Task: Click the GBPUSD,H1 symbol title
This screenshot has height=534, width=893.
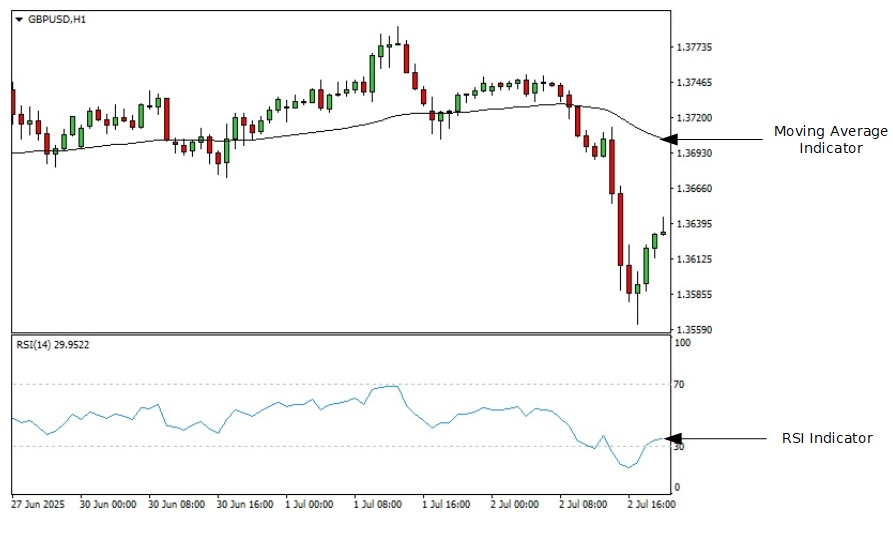Action: [57, 19]
